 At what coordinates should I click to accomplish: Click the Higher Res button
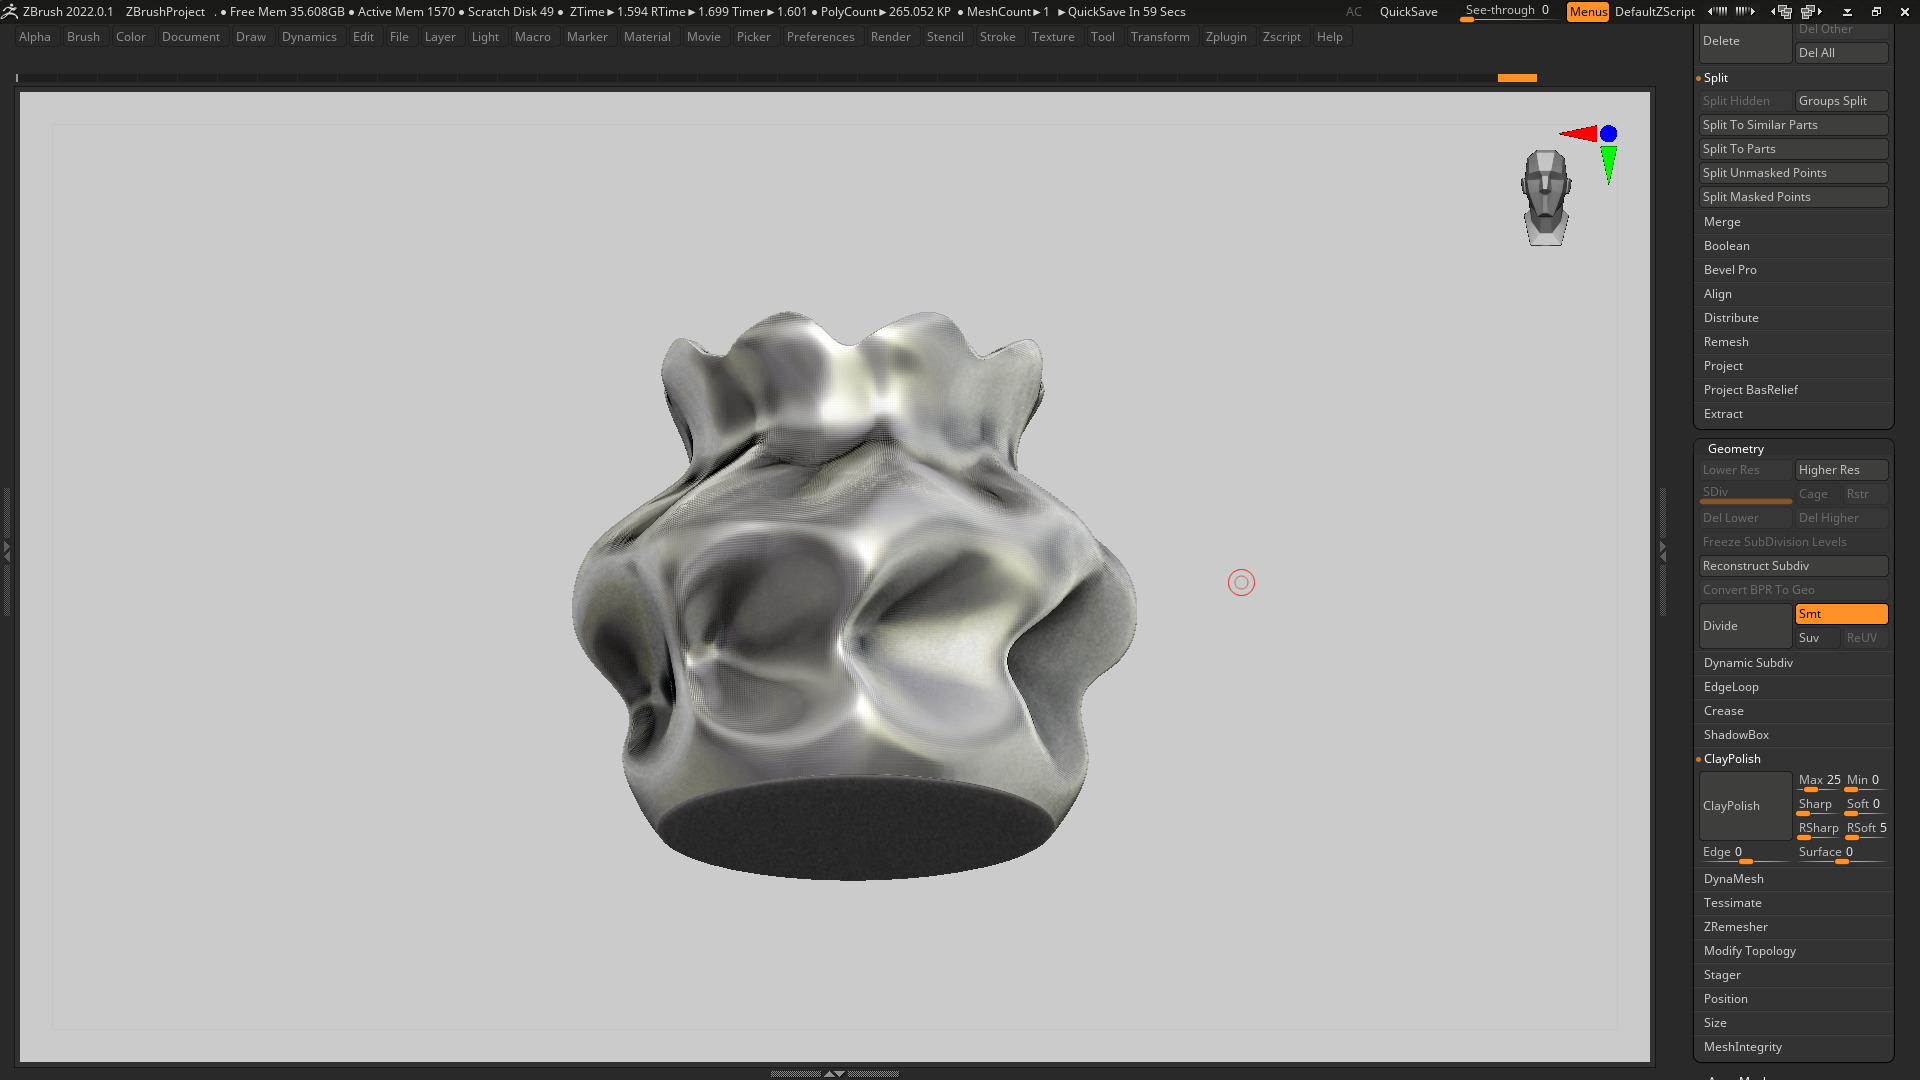(x=1841, y=470)
